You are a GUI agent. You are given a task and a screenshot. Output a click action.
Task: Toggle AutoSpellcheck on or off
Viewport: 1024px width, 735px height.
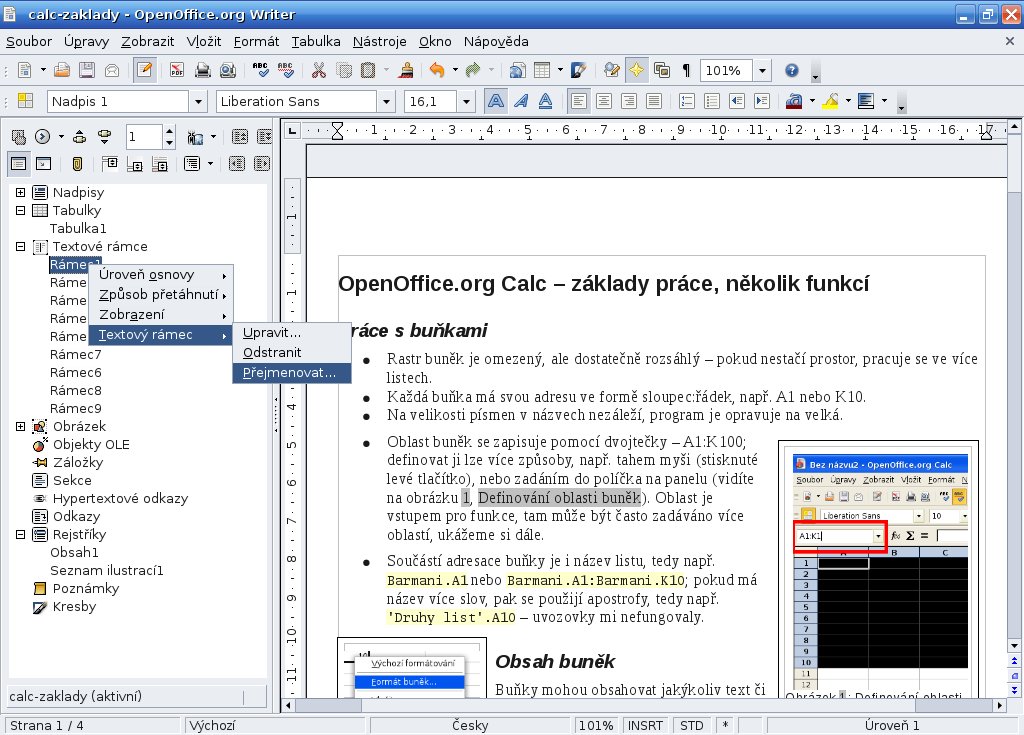point(285,70)
